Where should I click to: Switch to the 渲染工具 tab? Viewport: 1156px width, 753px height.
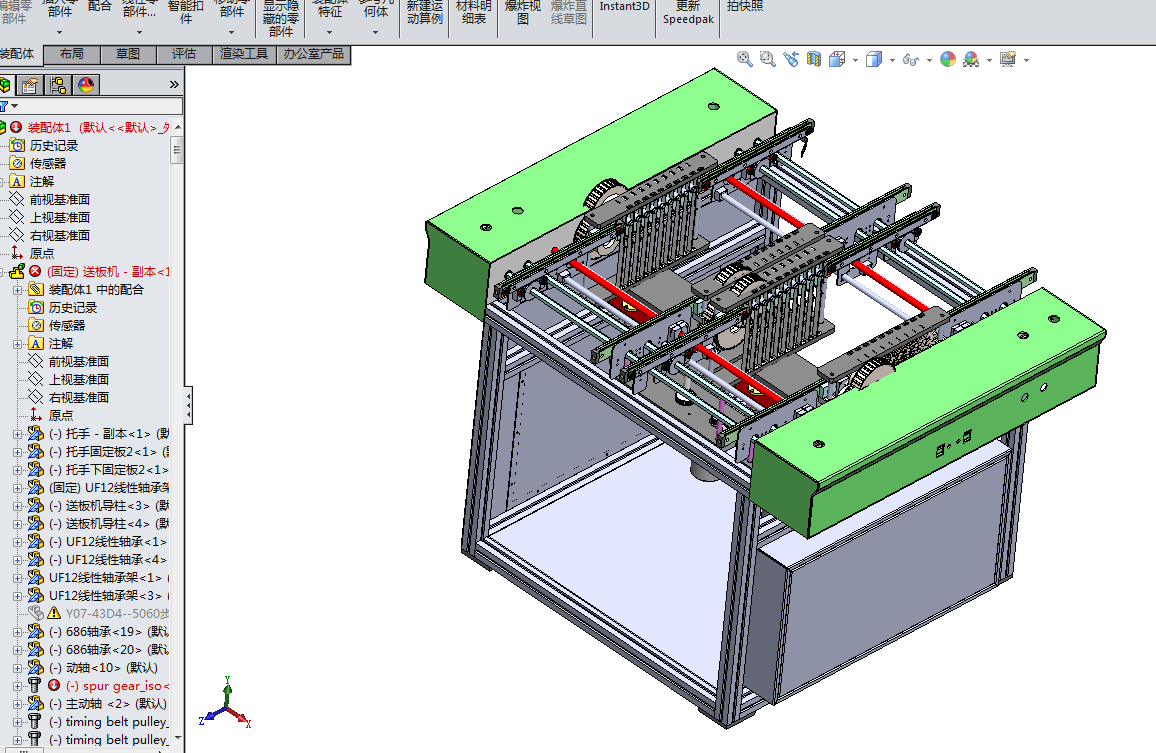[x=244, y=54]
